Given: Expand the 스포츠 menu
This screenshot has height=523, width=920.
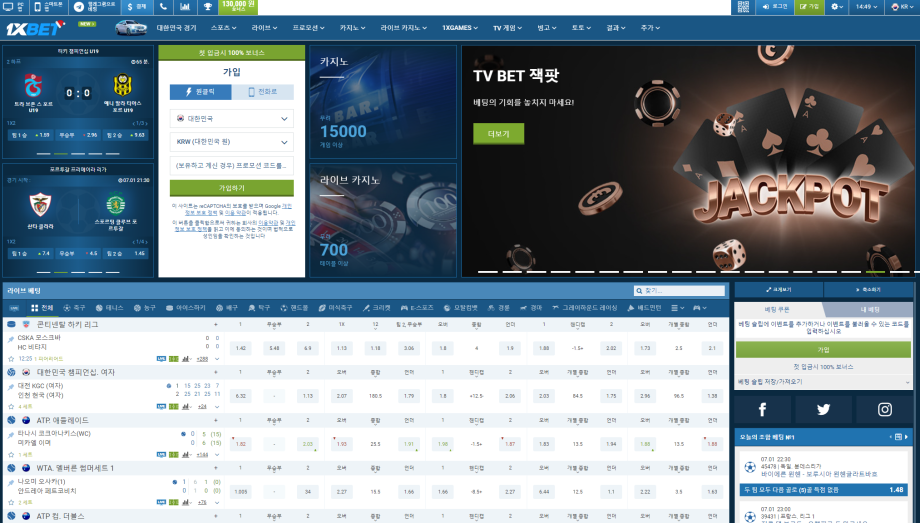Looking at the screenshot, I should click(224, 28).
